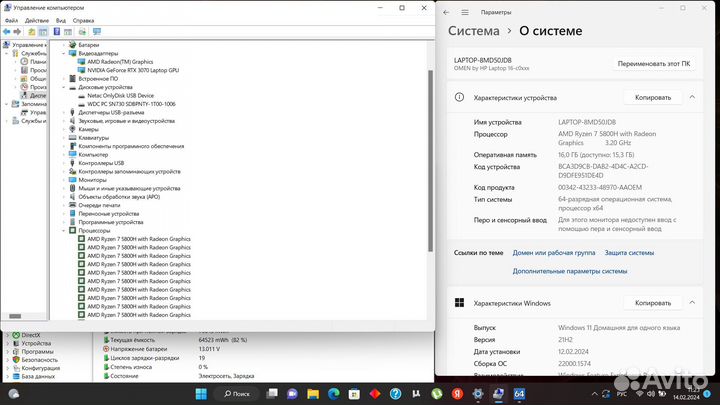Select Камеры category
This screenshot has height=405, width=720.
coord(88,129)
